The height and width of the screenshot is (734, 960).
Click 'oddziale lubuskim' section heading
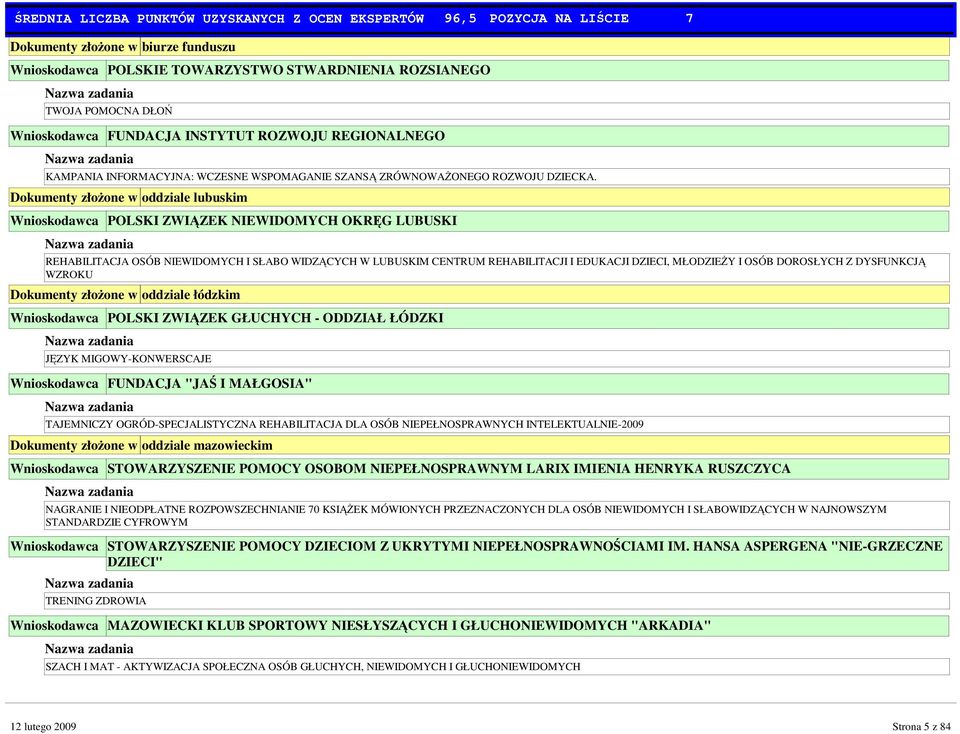click(x=195, y=198)
